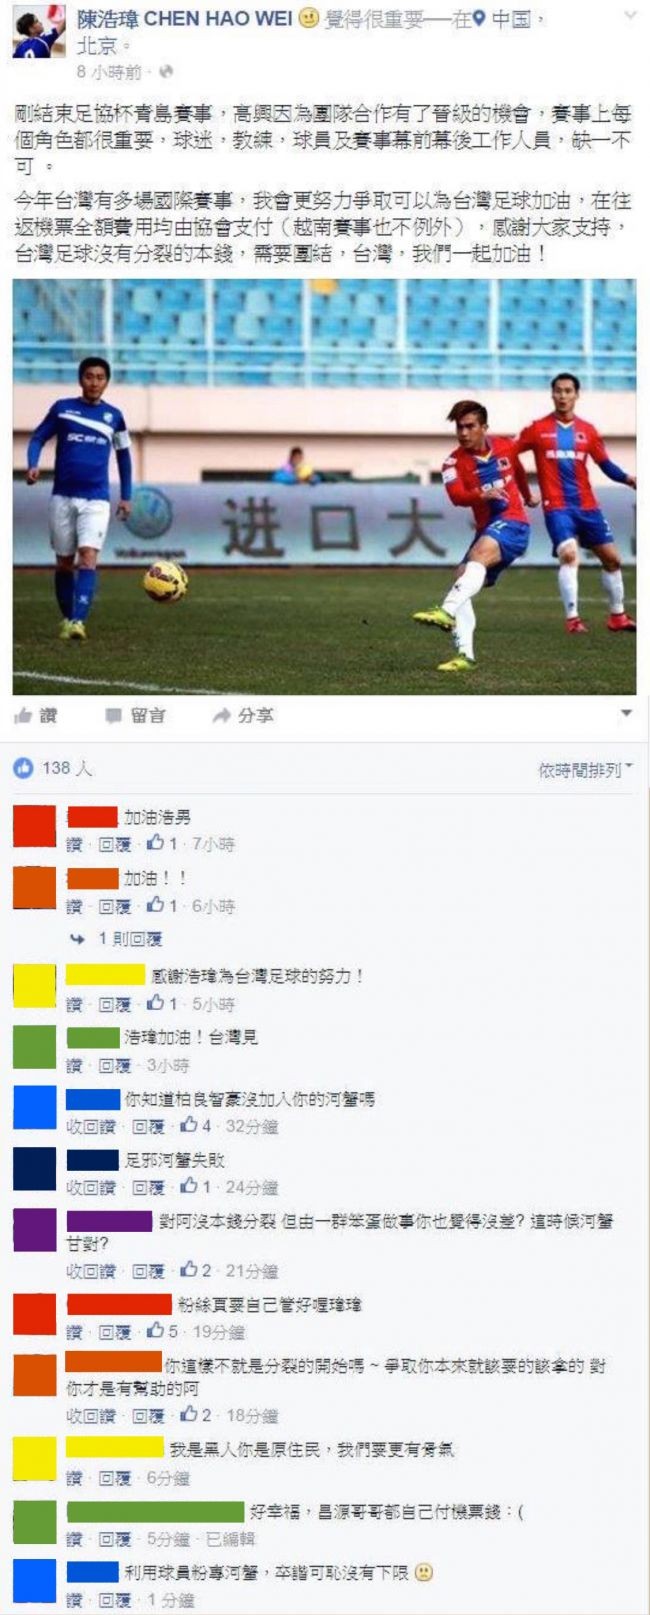Click the thumbs-up icon beside 138 人

tap(22, 768)
